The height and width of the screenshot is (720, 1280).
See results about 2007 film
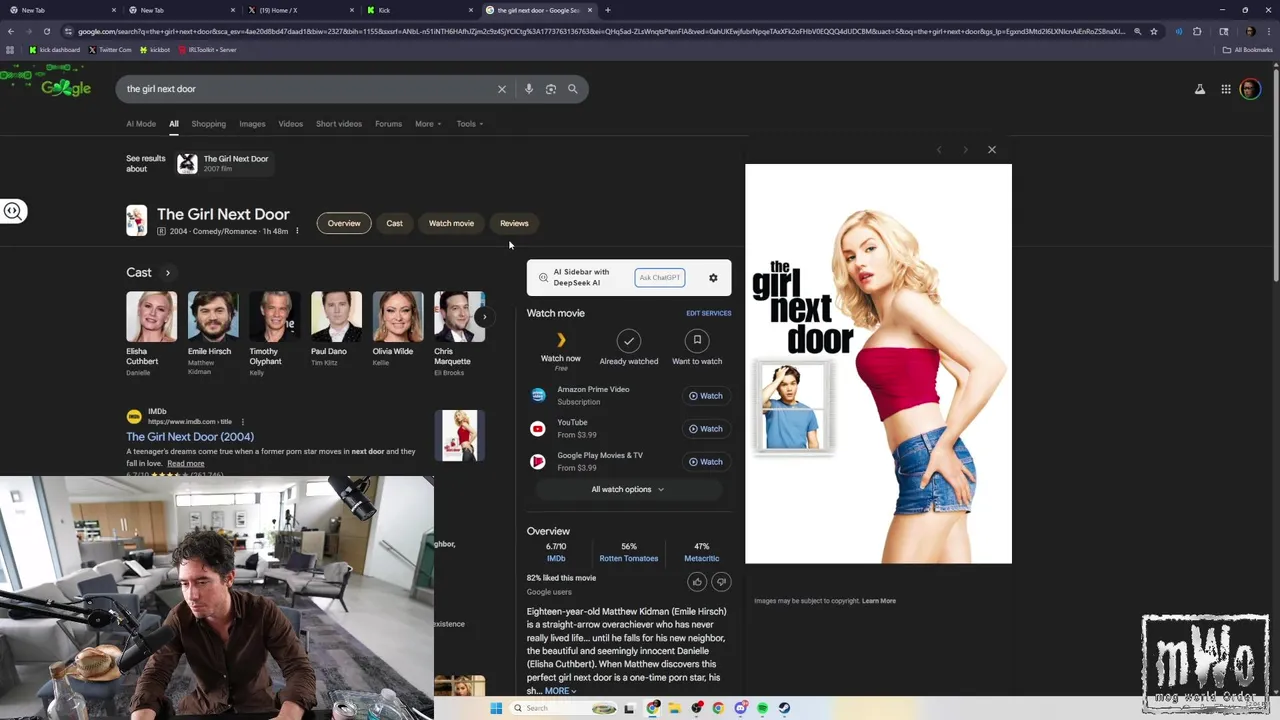[x=223, y=163]
